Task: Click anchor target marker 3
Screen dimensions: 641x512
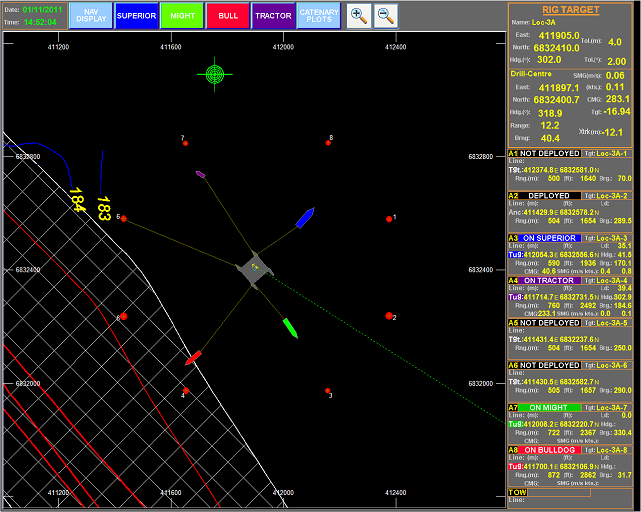Action: click(327, 391)
